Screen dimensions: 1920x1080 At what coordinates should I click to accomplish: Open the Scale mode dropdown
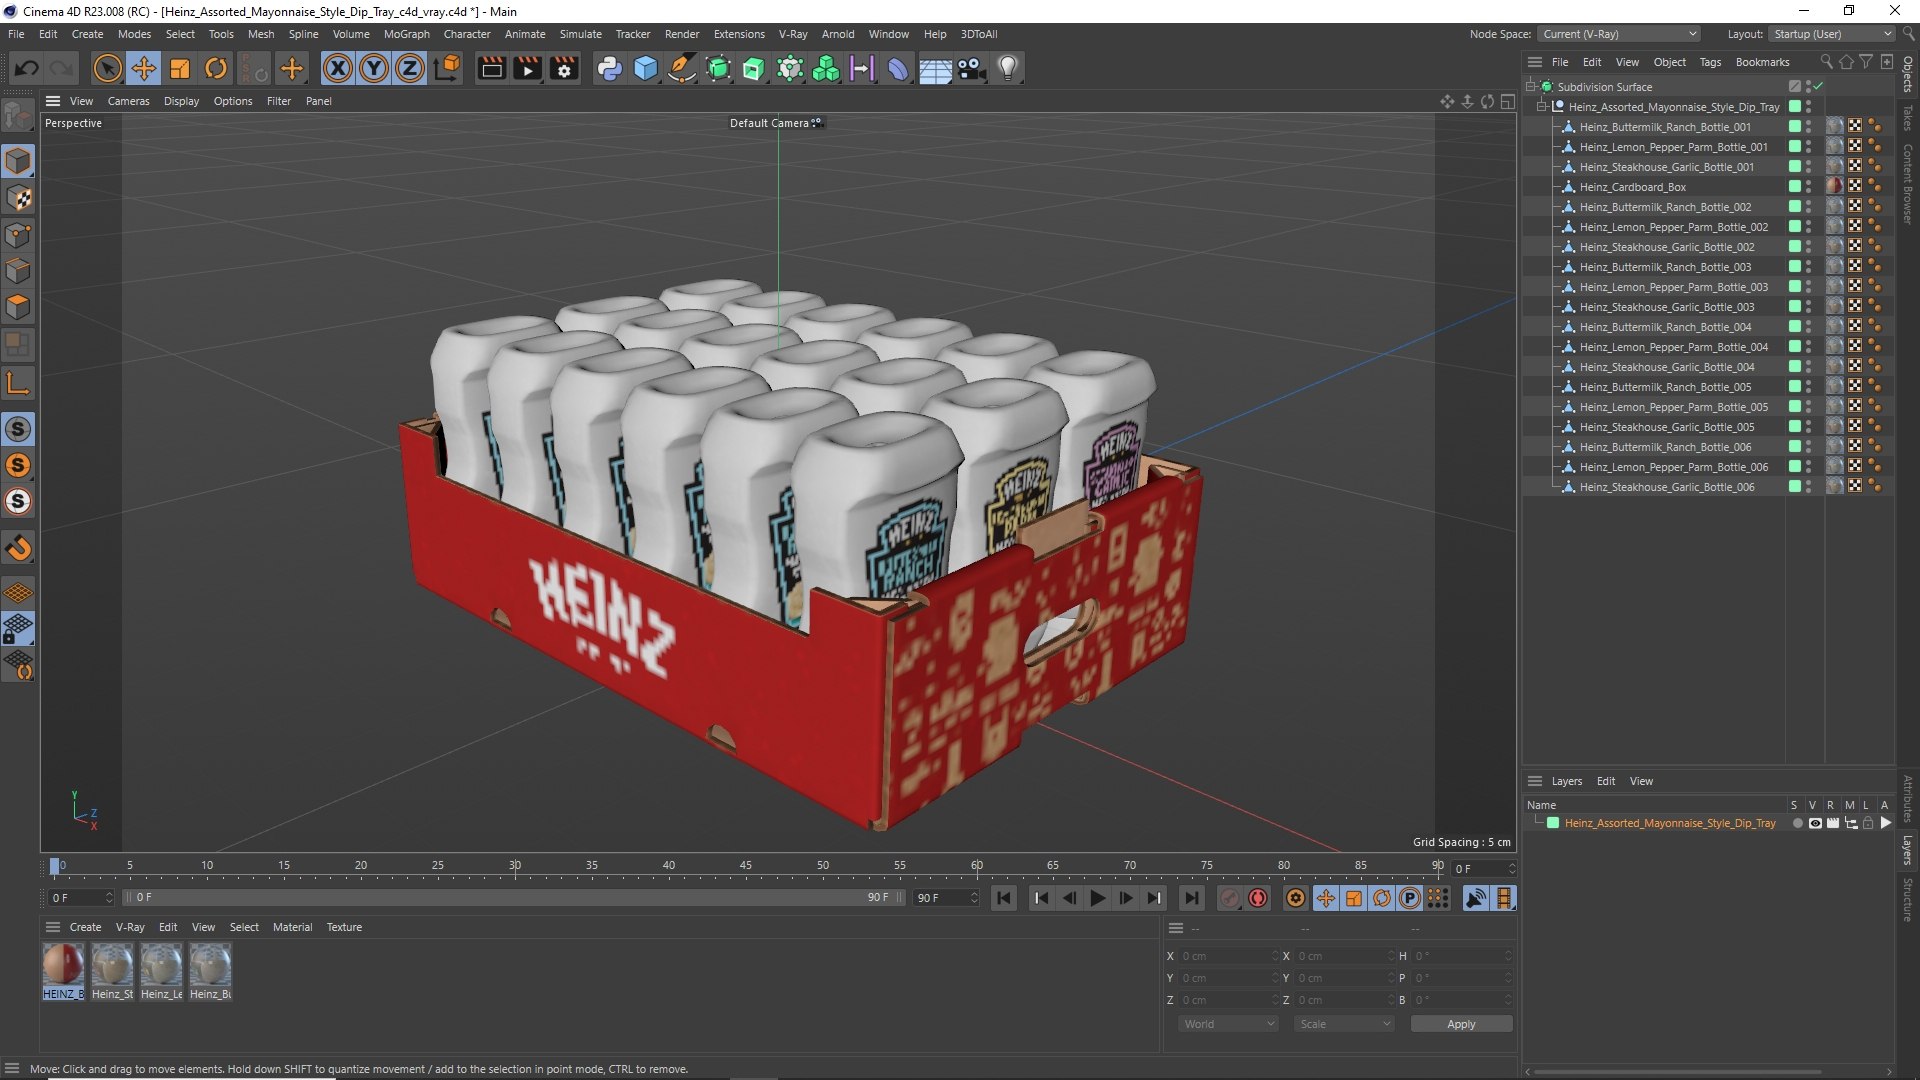(x=1344, y=1024)
